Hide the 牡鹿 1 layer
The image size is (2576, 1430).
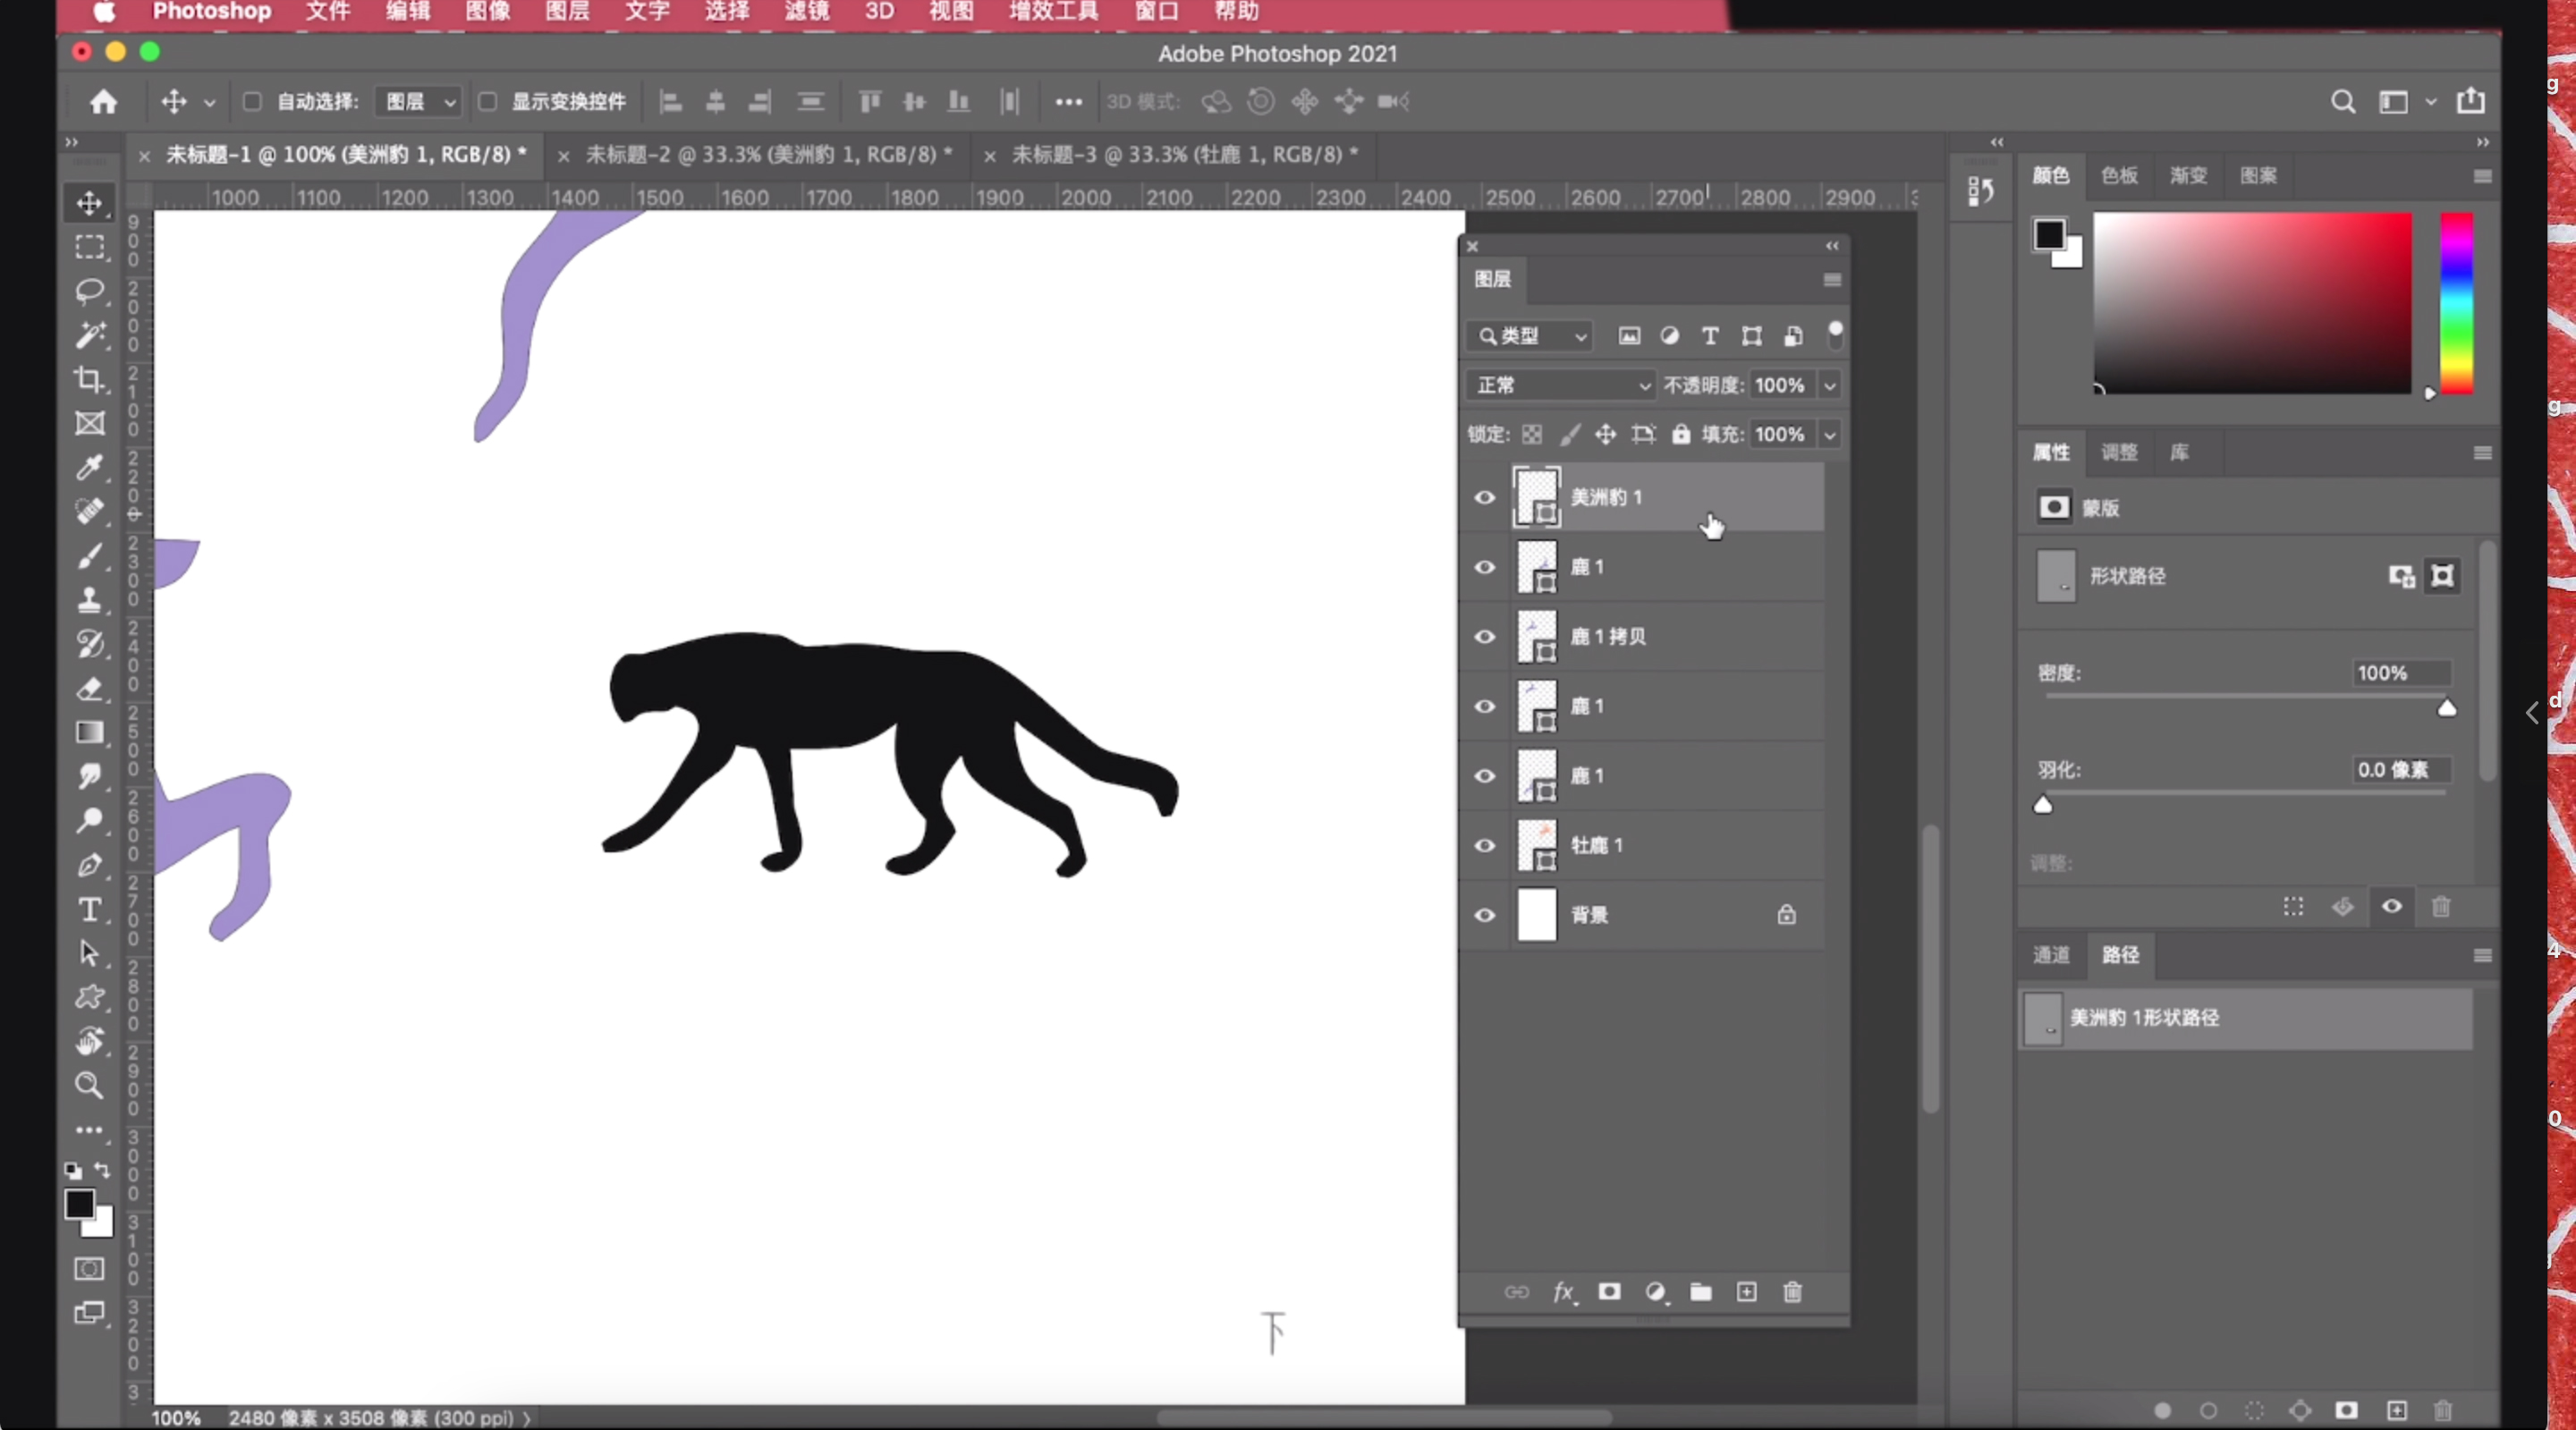1485,846
